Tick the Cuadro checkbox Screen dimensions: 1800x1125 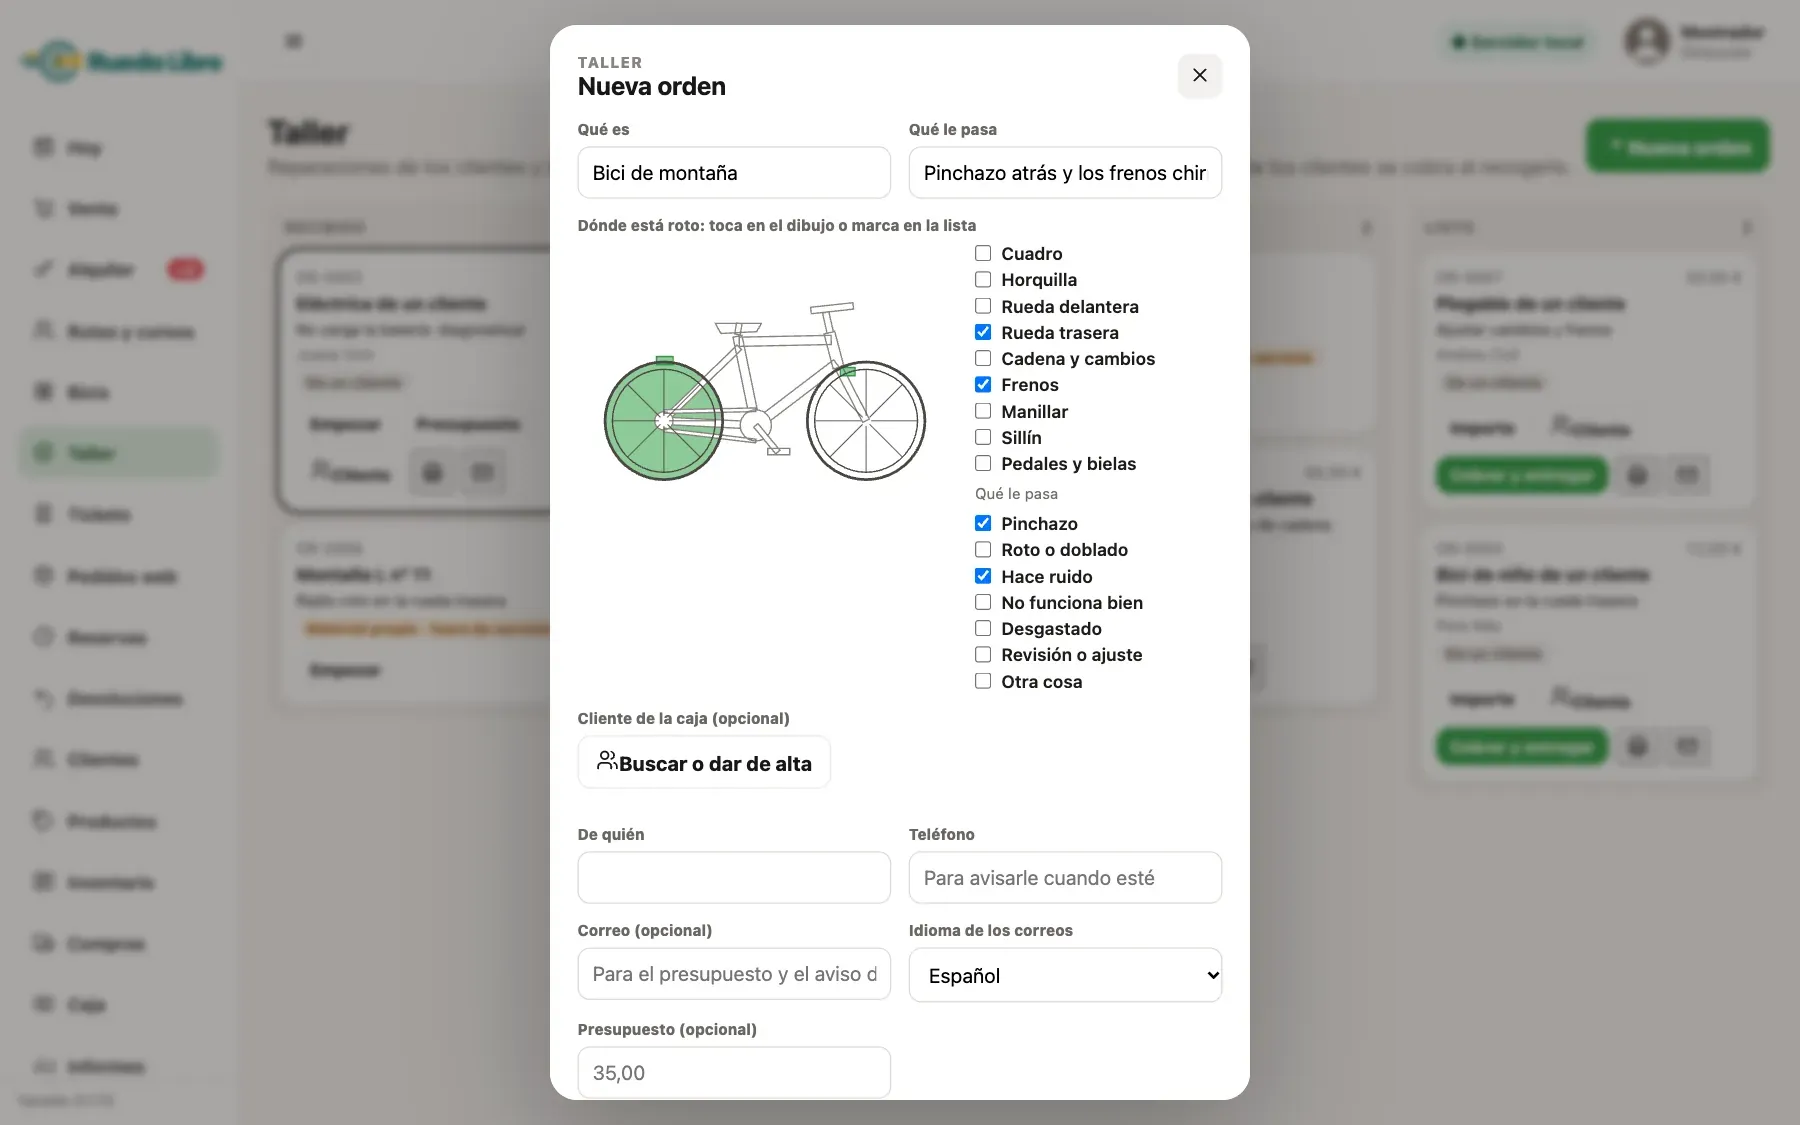tap(983, 253)
